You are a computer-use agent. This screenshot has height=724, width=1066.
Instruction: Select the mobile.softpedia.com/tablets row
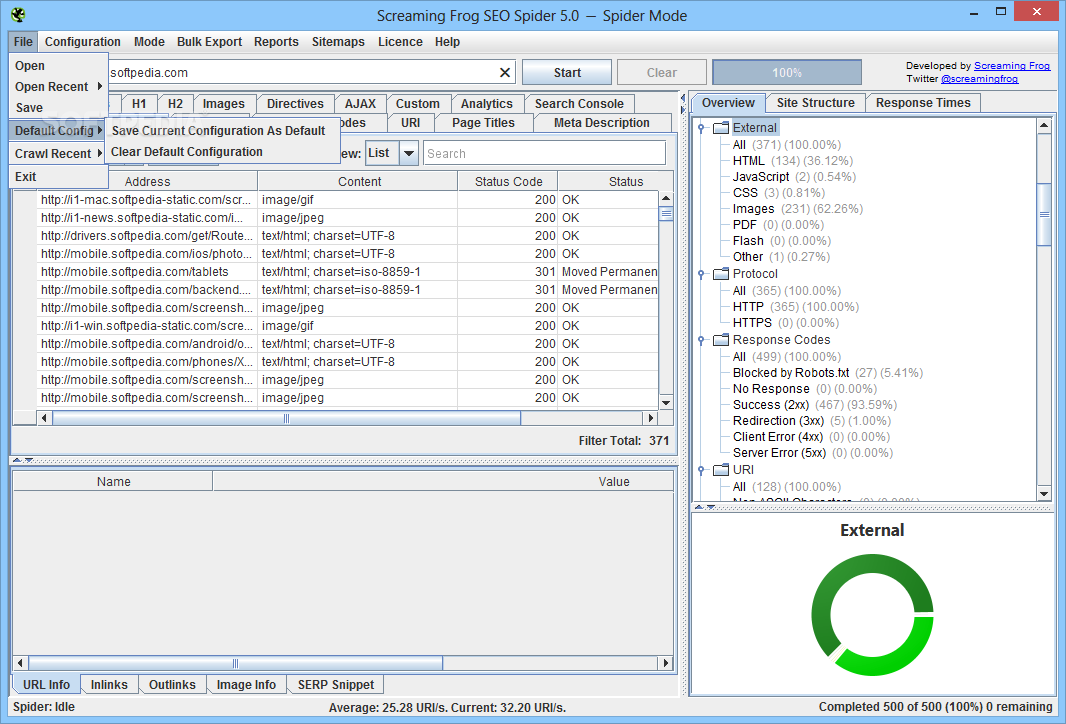[x=348, y=272]
